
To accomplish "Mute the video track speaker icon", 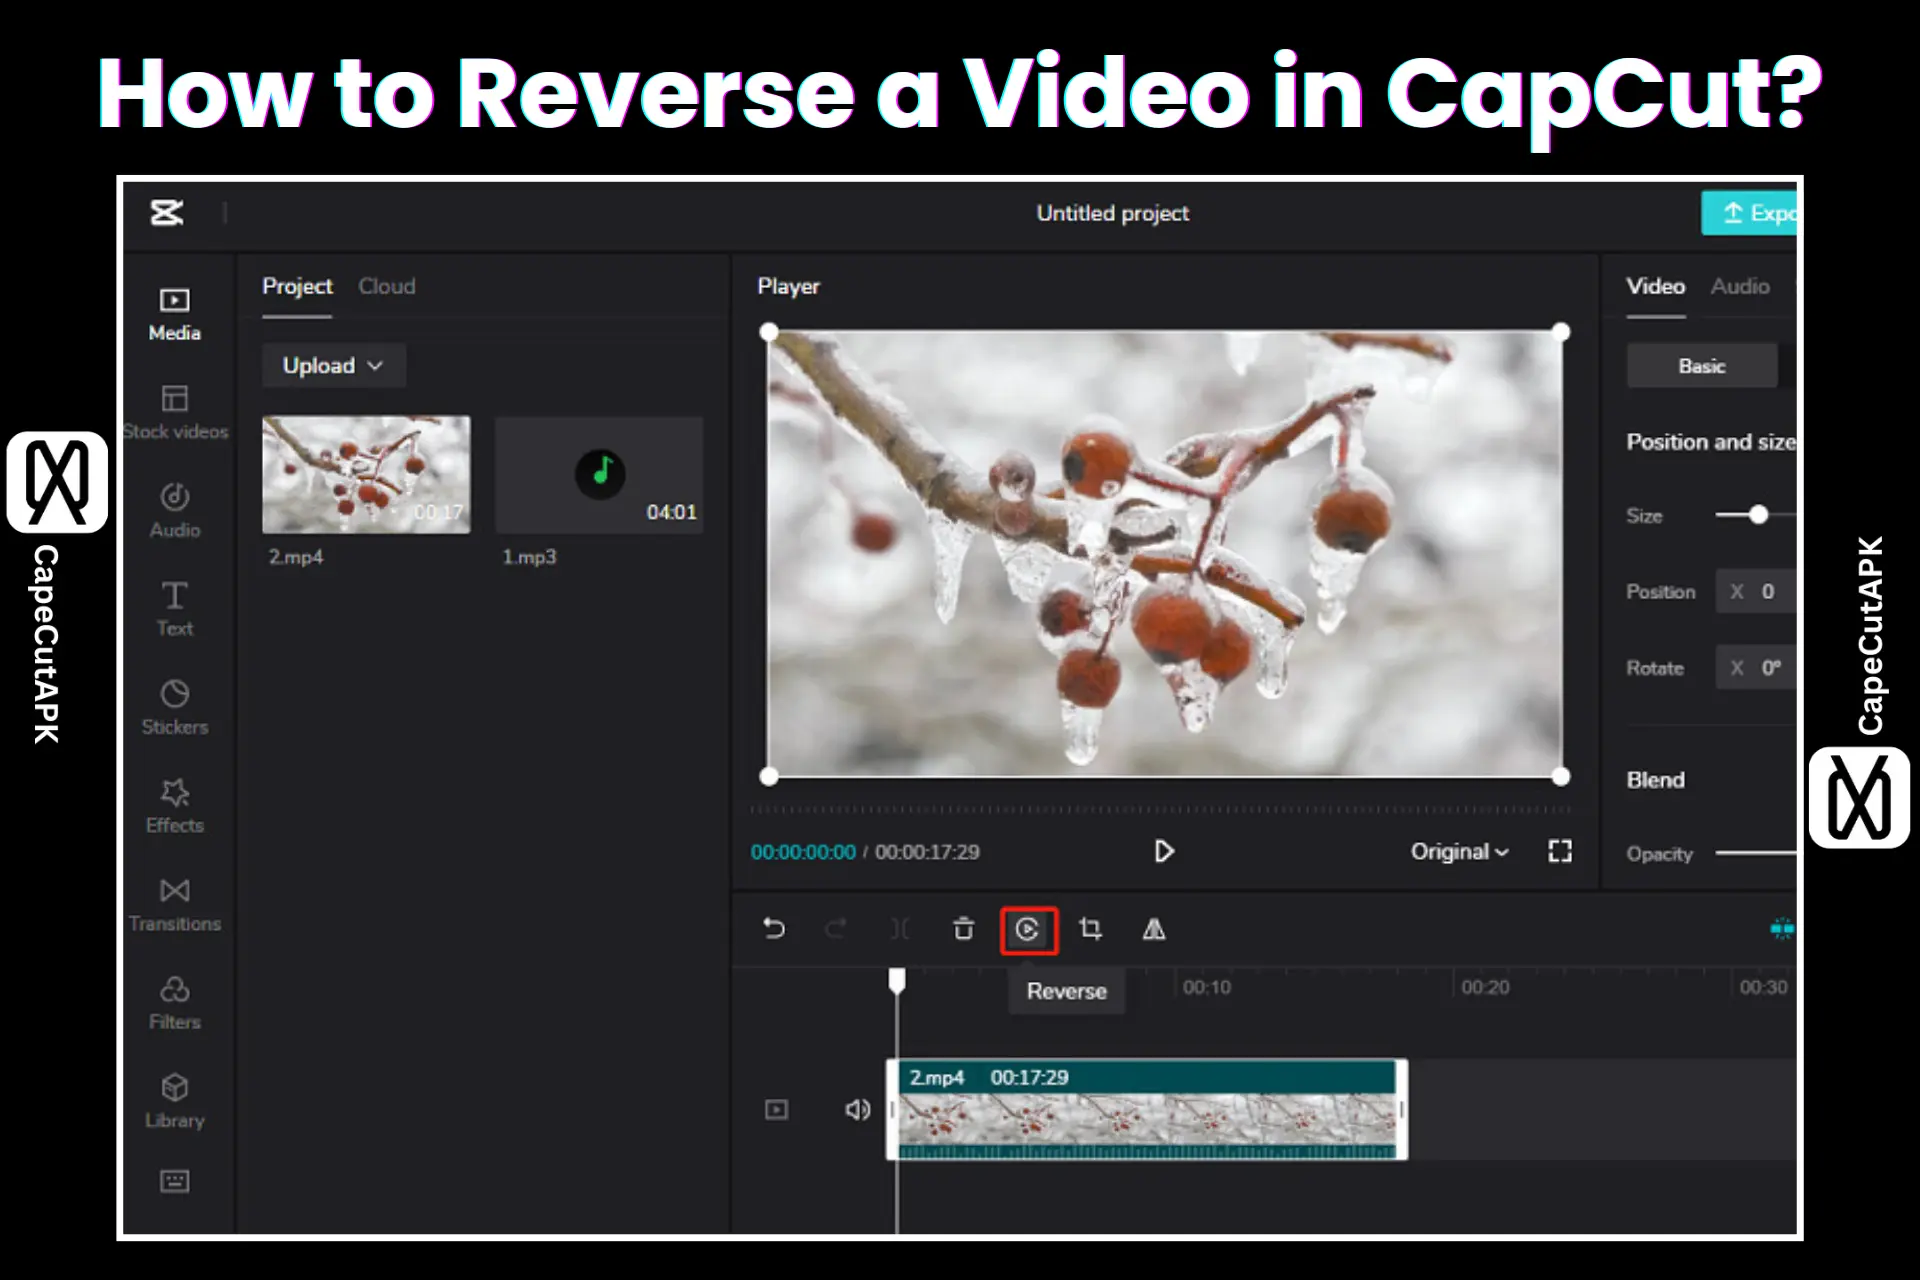I will pos(857,1110).
